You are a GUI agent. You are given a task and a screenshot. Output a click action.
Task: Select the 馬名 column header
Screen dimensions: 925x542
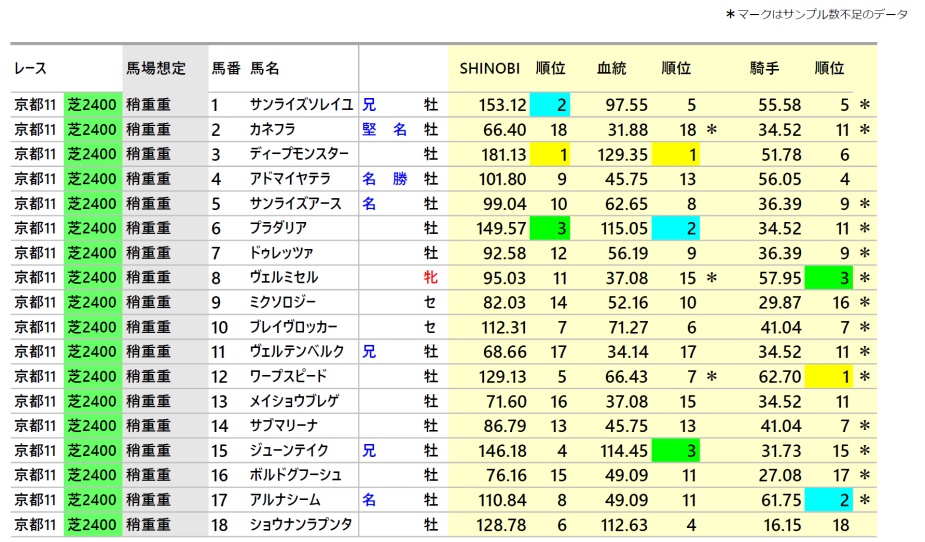pyautogui.click(x=265, y=69)
